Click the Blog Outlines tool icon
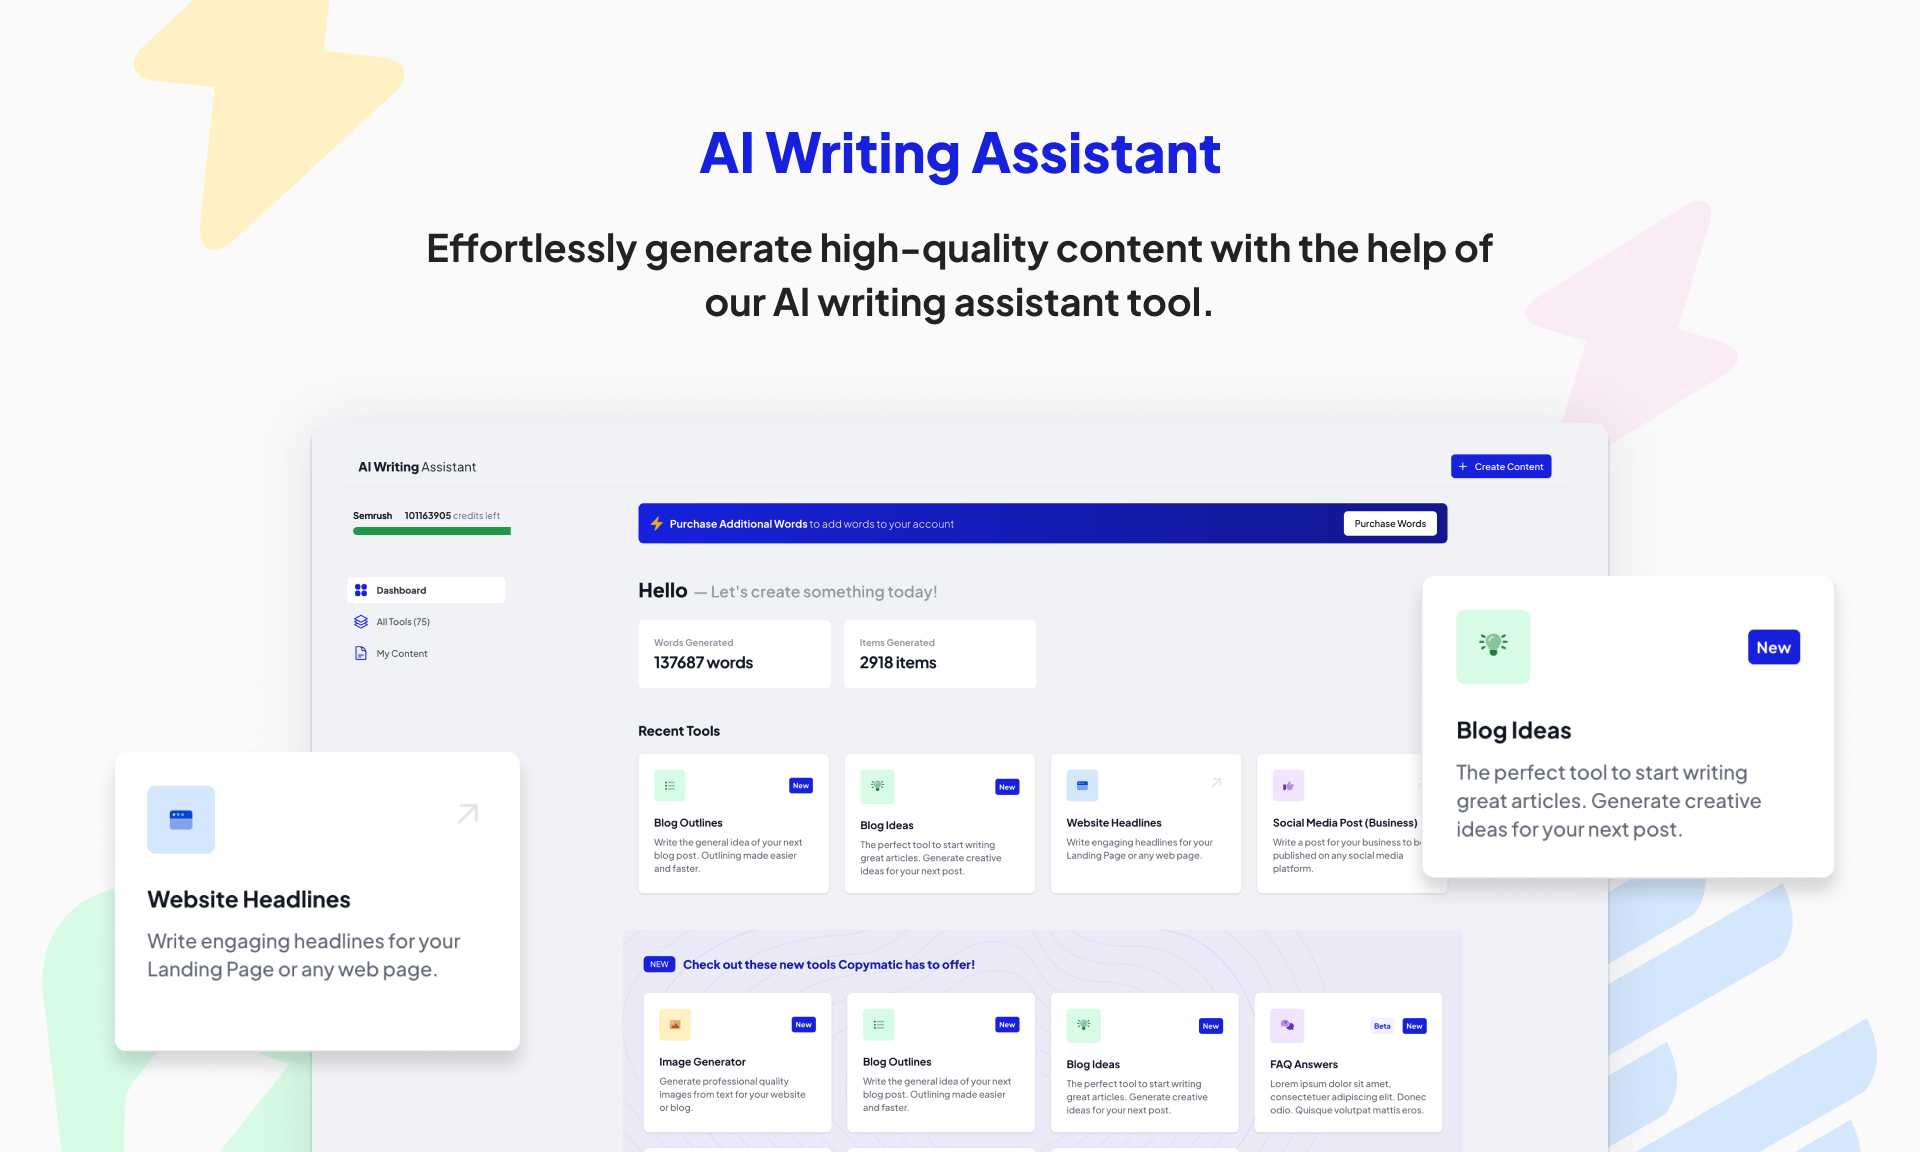 click(x=671, y=786)
